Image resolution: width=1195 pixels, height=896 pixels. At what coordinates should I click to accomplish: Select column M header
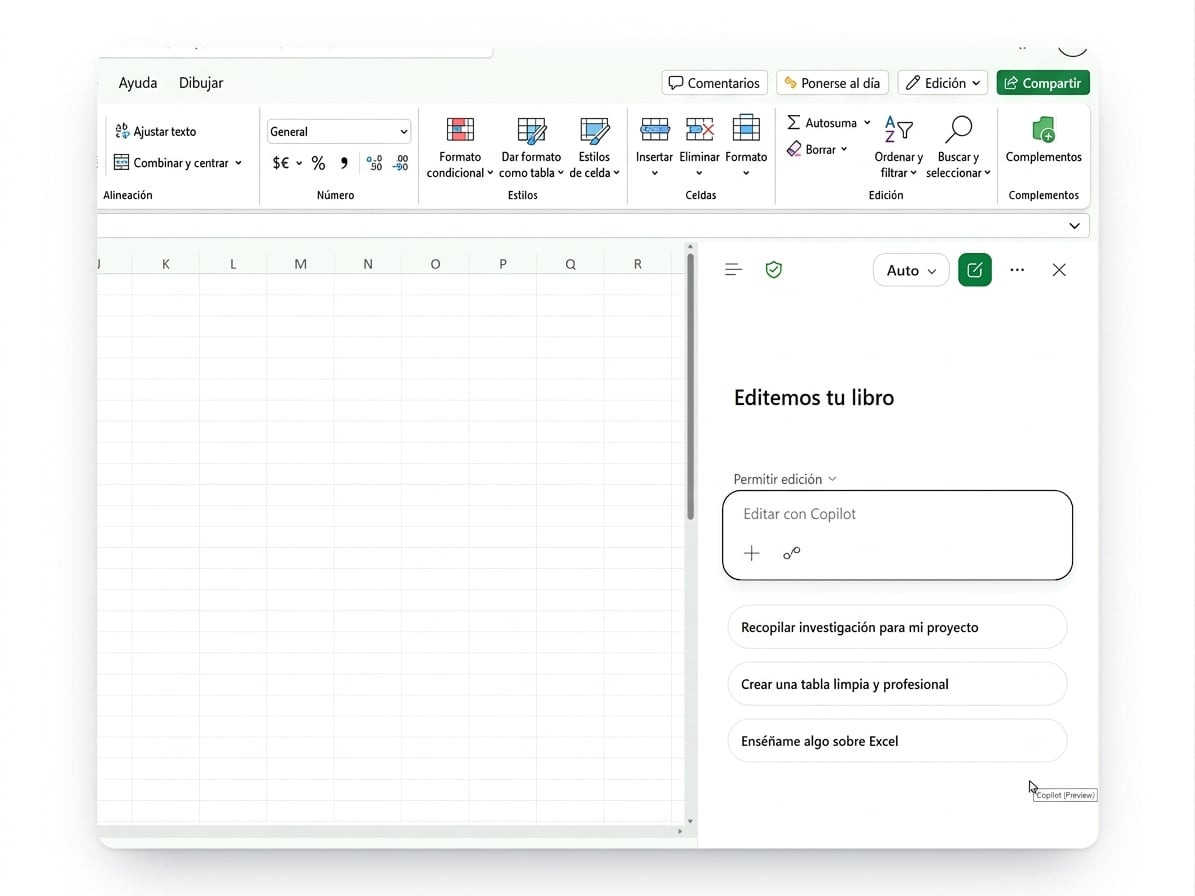[x=300, y=264]
